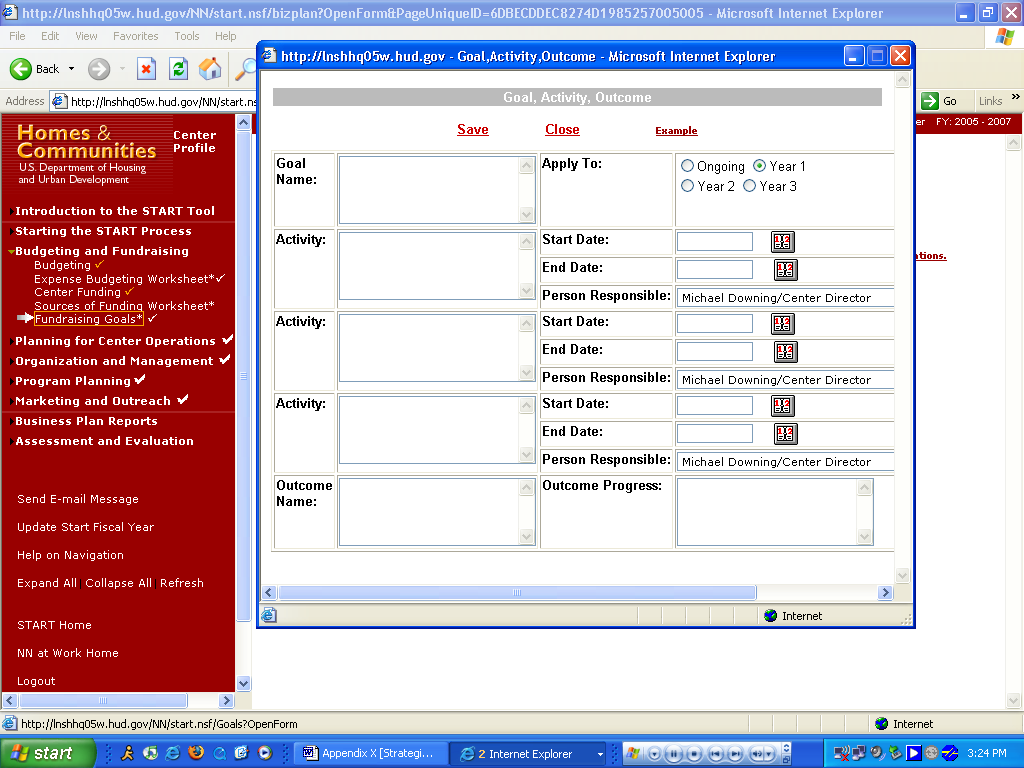Select the Year 2 radio option
This screenshot has width=1024, height=768.
tap(687, 186)
